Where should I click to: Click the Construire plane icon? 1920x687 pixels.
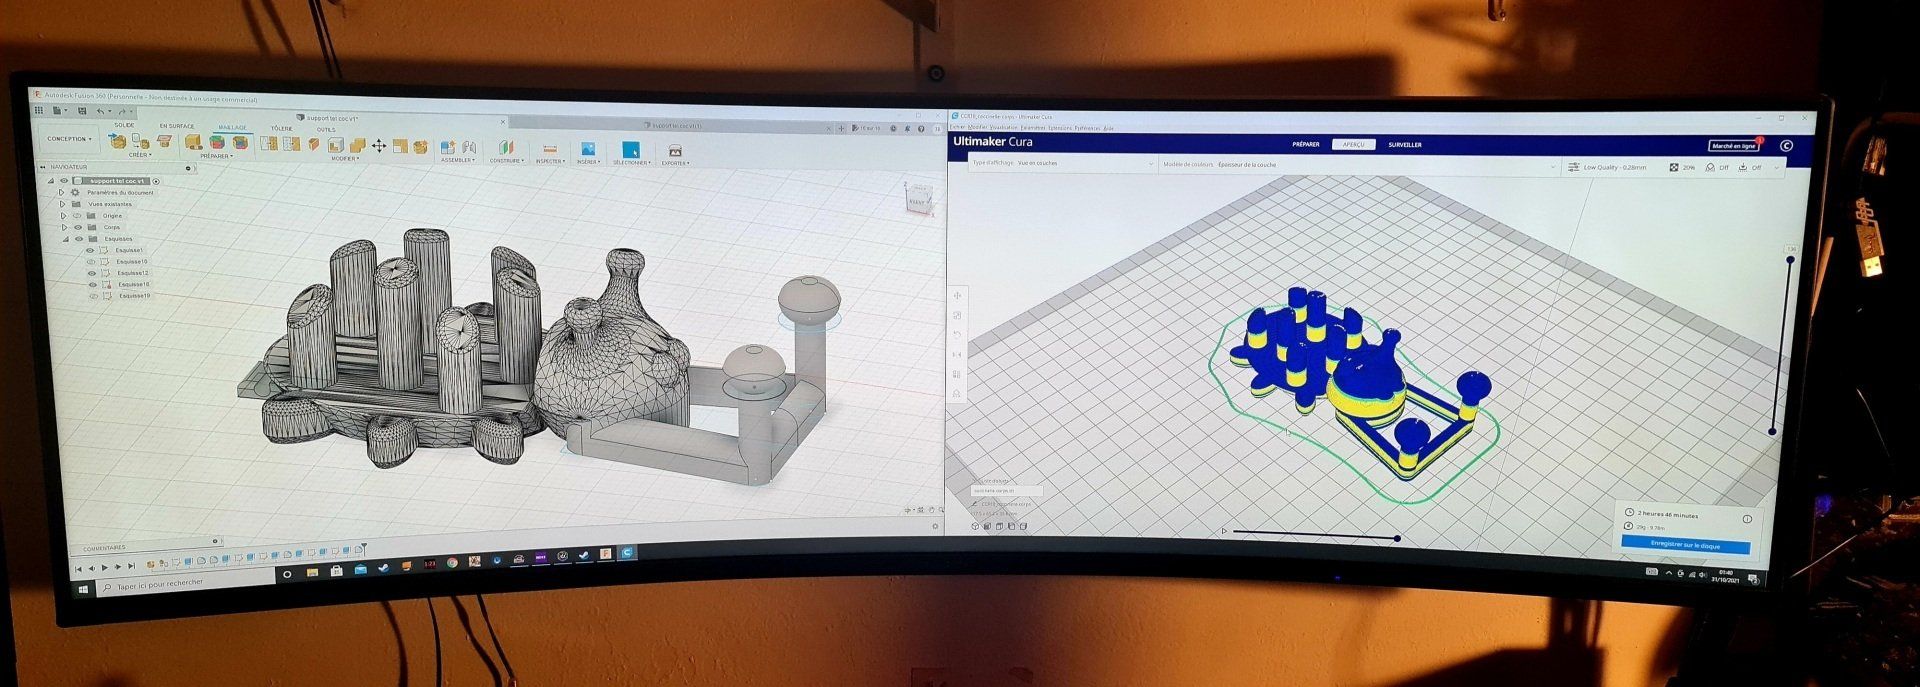coord(506,148)
